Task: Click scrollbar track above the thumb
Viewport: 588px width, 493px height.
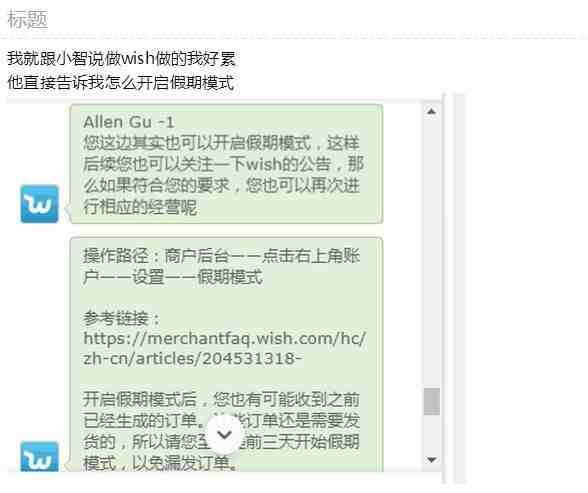Action: 432,253
